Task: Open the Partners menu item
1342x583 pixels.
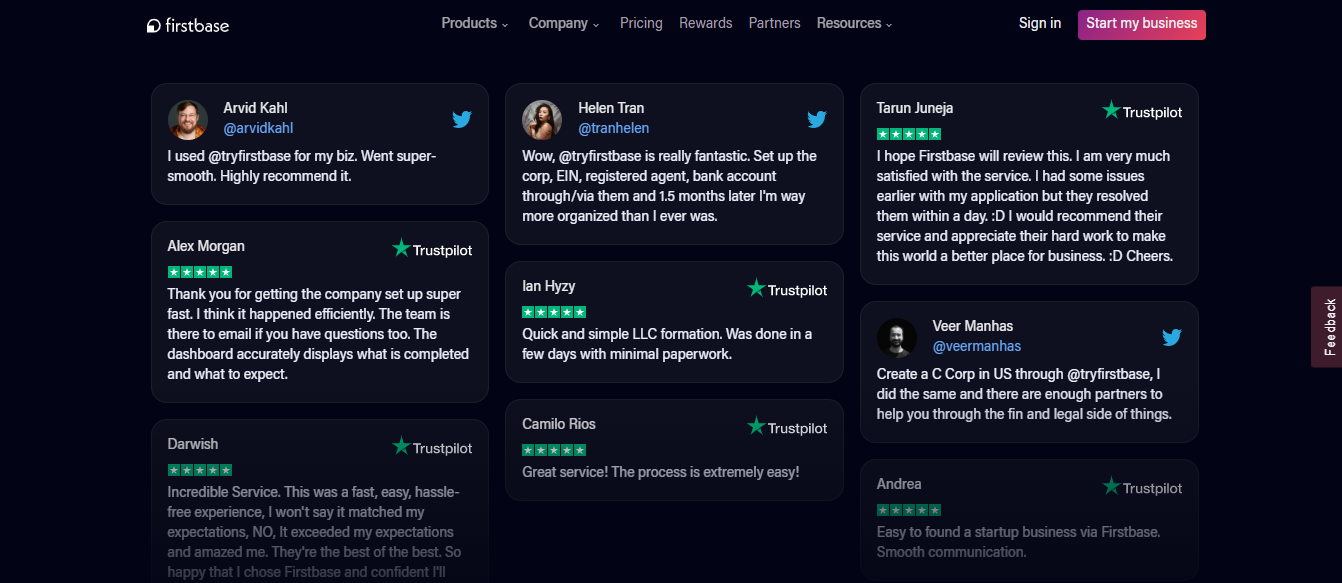Action: coord(774,22)
